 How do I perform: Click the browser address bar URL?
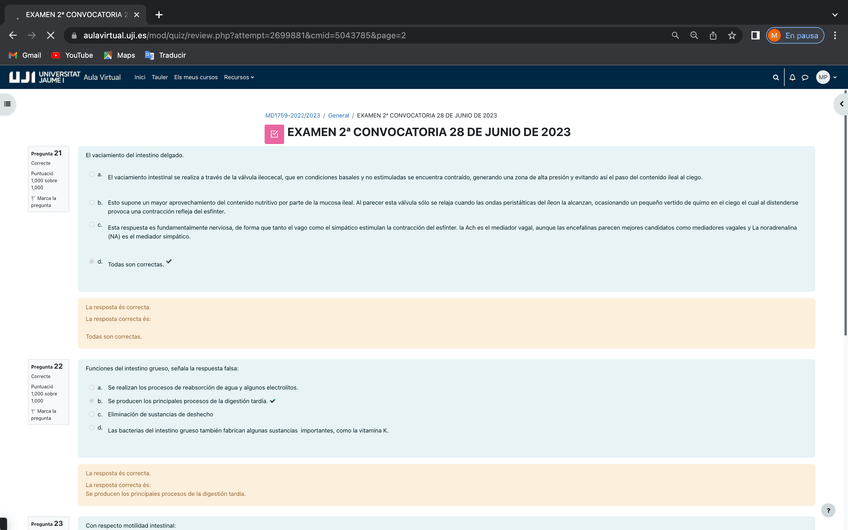(x=300, y=35)
